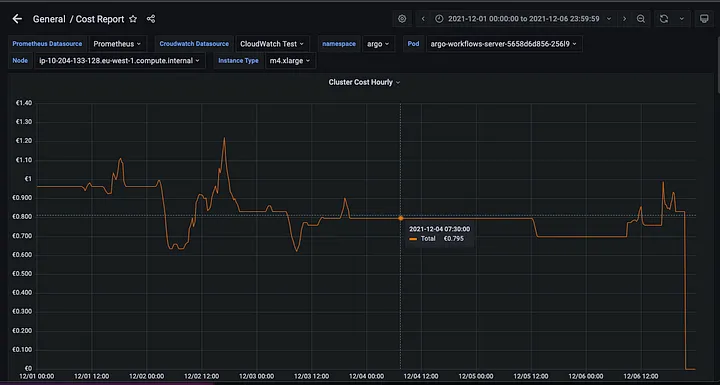Click the Total €0.795 tooltip entry
720x385 pixels.
click(x=436, y=238)
